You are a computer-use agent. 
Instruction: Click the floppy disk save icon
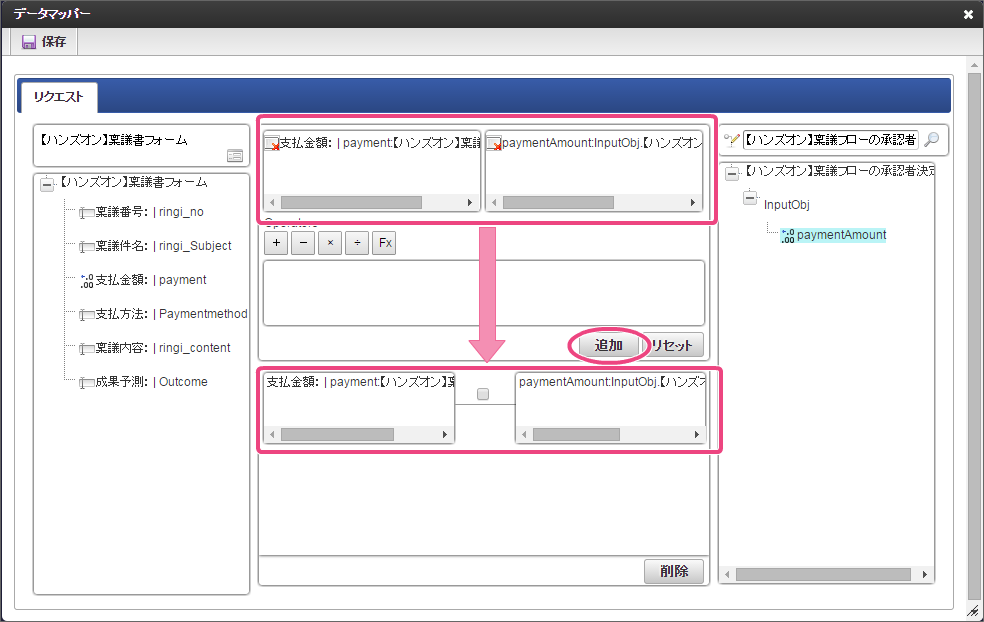pyautogui.click(x=29, y=42)
